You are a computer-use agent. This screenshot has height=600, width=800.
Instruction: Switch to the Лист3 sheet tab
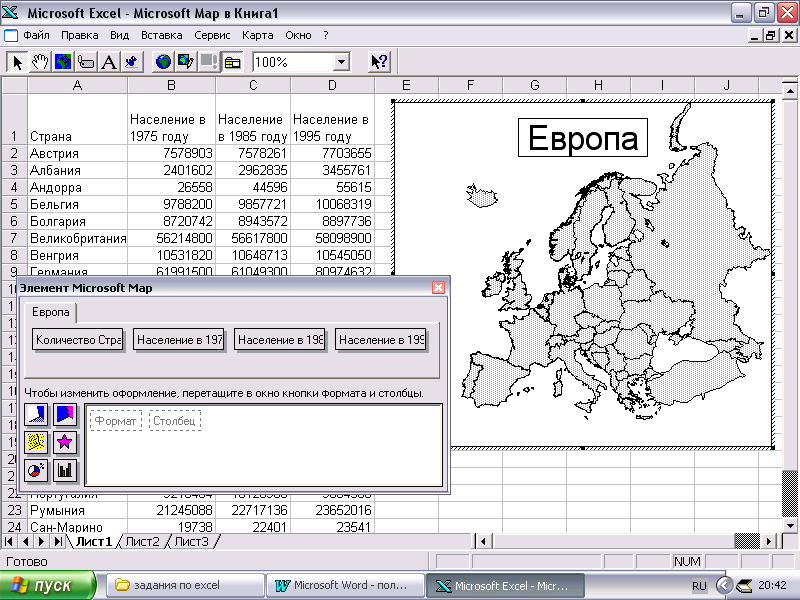[x=191, y=541]
